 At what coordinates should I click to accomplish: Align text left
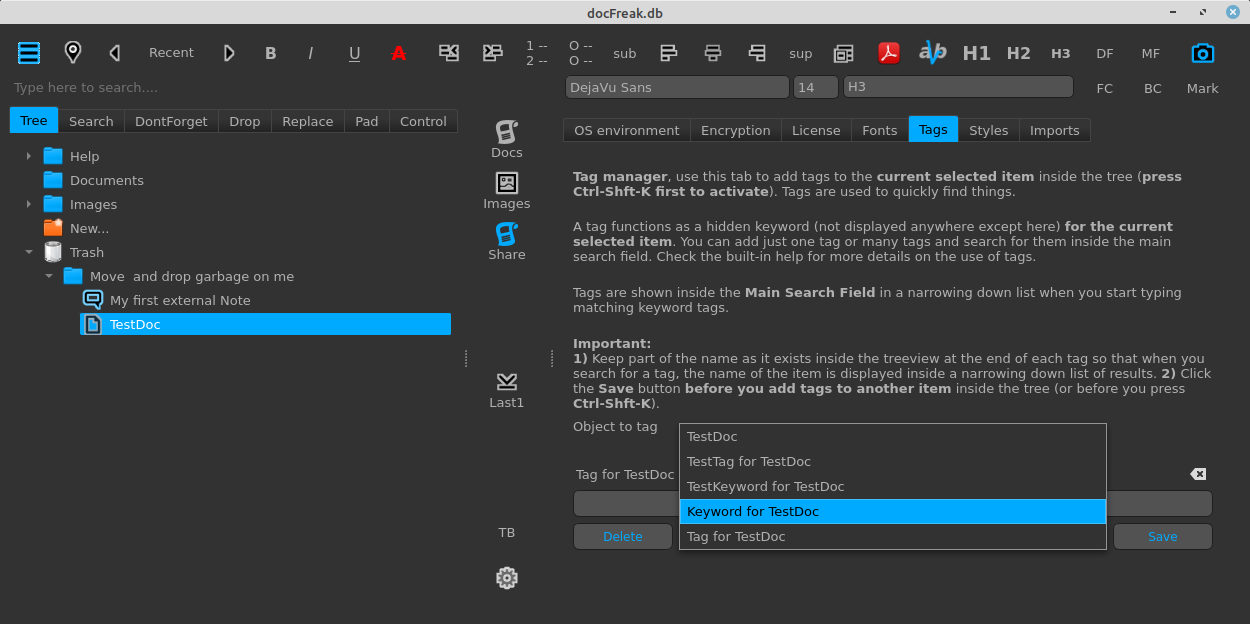coord(669,53)
